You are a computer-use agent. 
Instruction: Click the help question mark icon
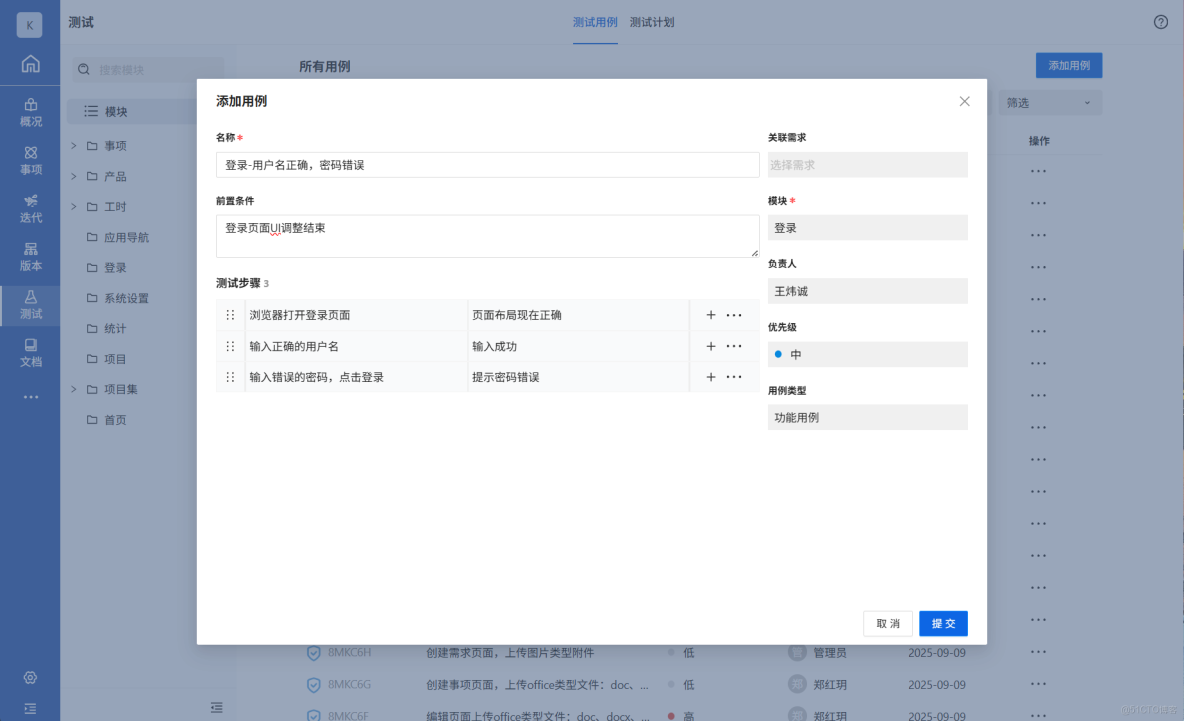point(1159,21)
